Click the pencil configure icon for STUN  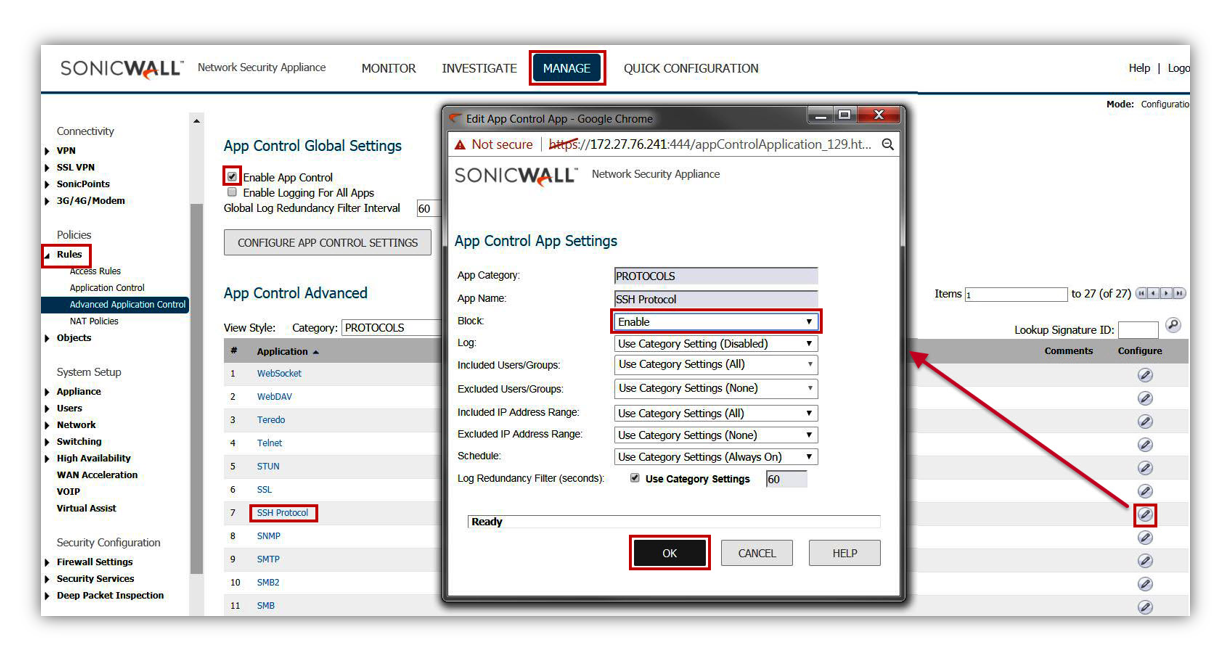pos(1145,467)
